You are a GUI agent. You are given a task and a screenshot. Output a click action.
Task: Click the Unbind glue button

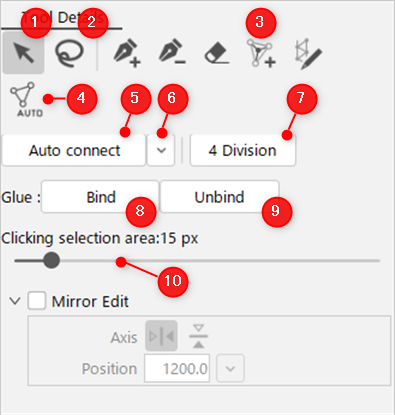219,197
